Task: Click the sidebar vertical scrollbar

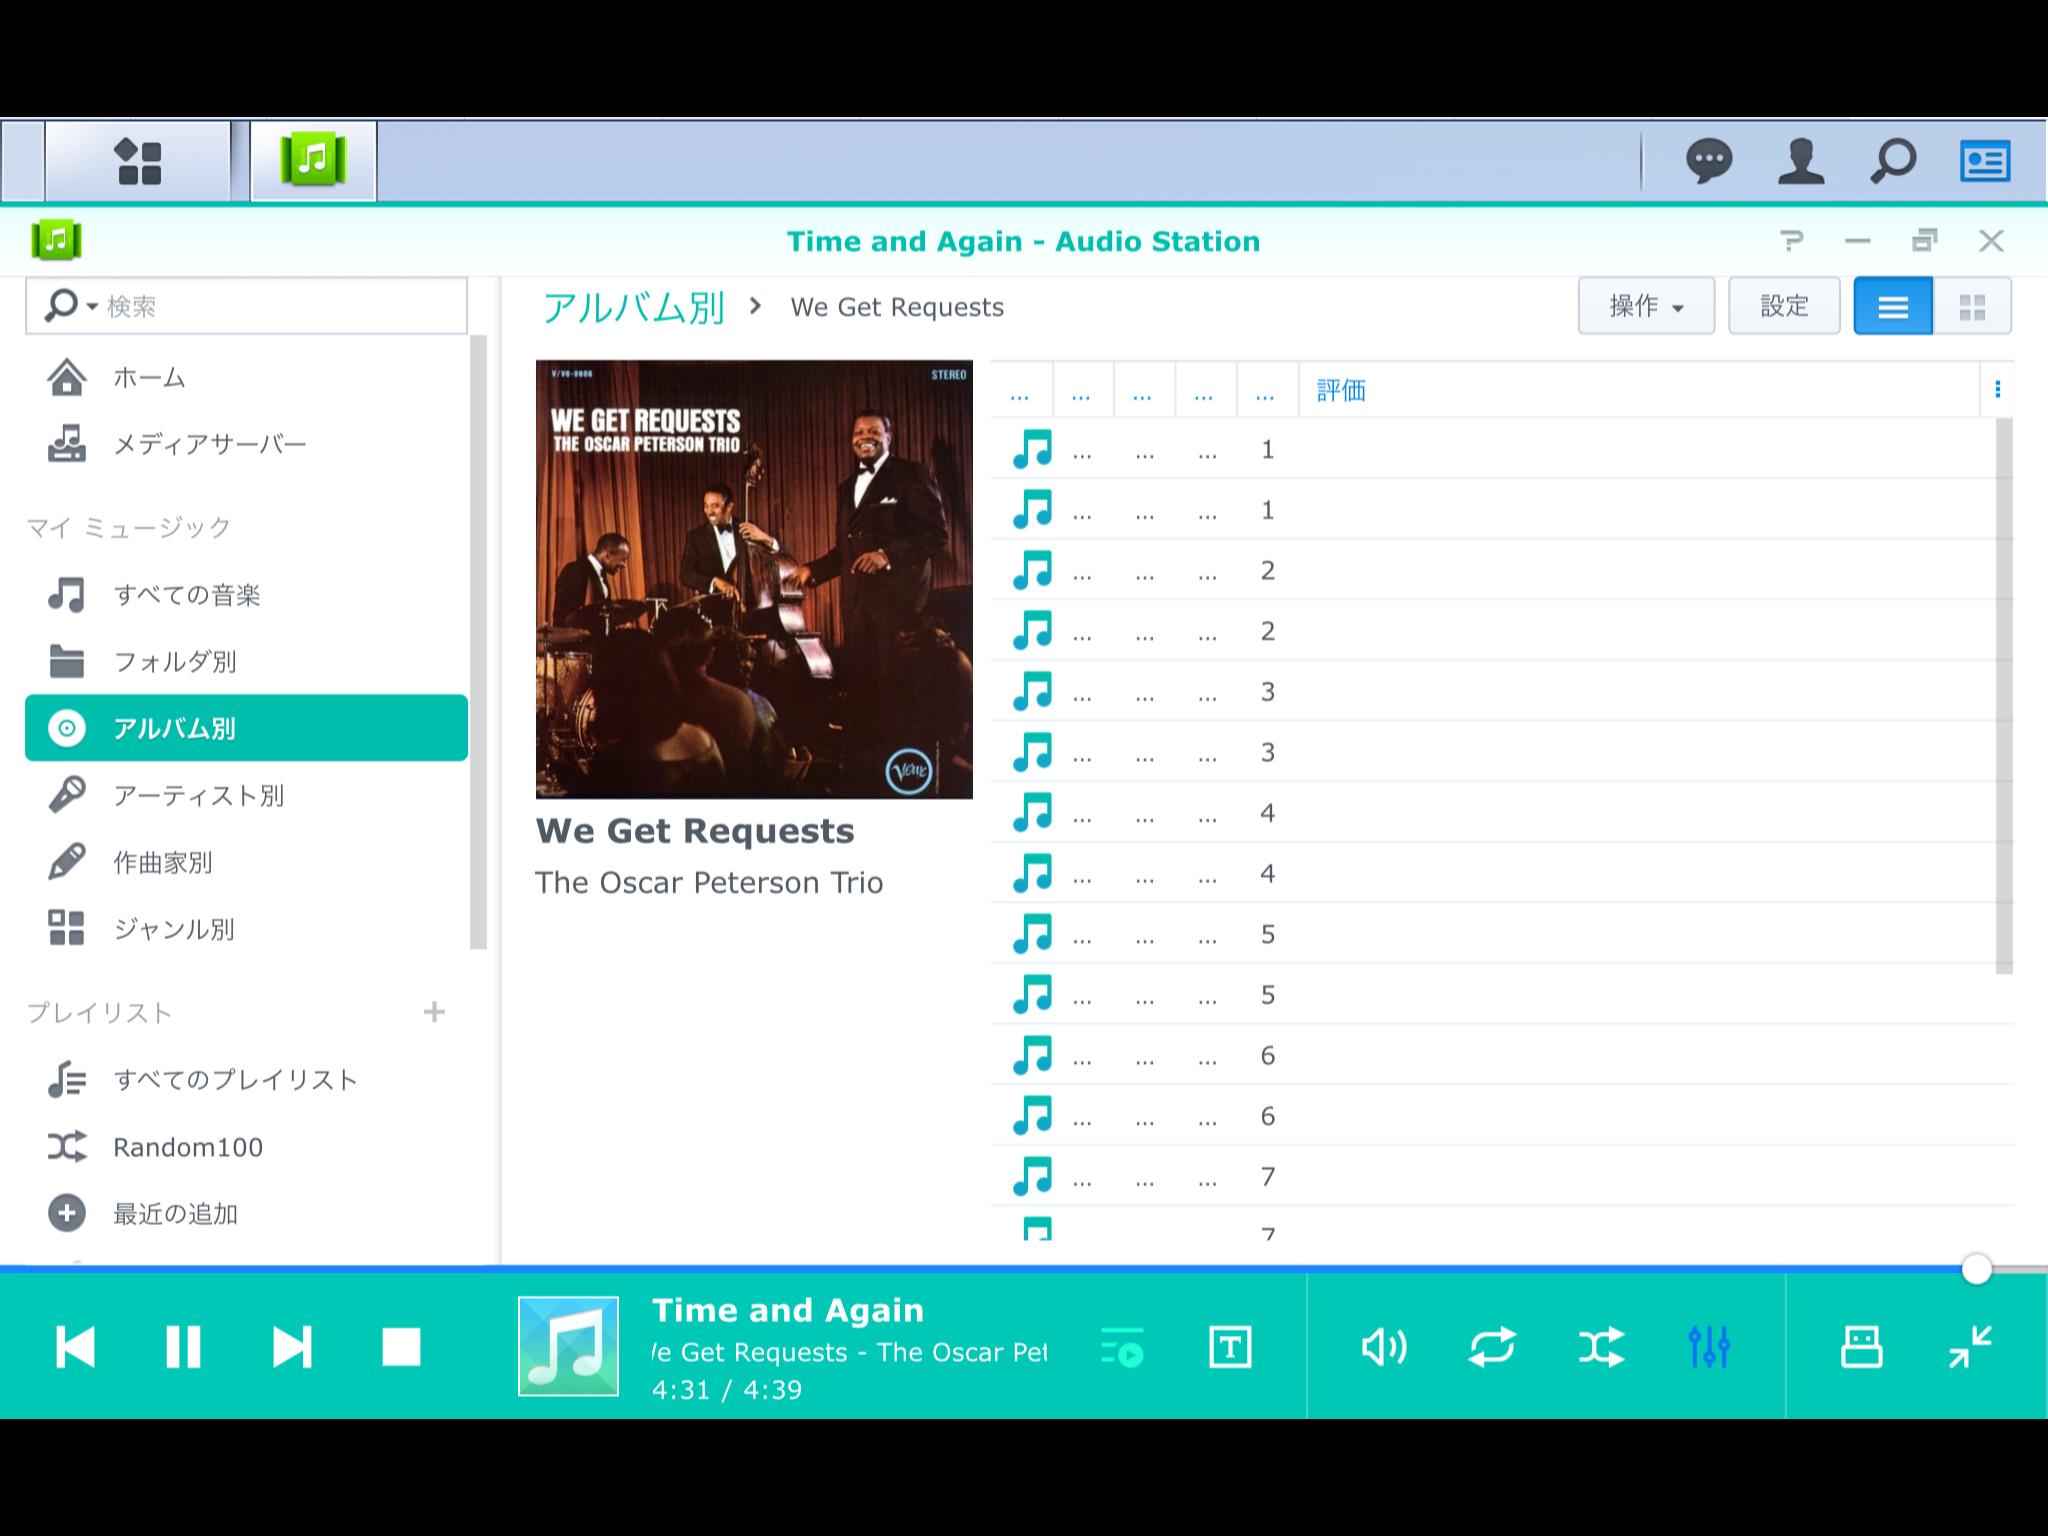Action: pyautogui.click(x=478, y=642)
